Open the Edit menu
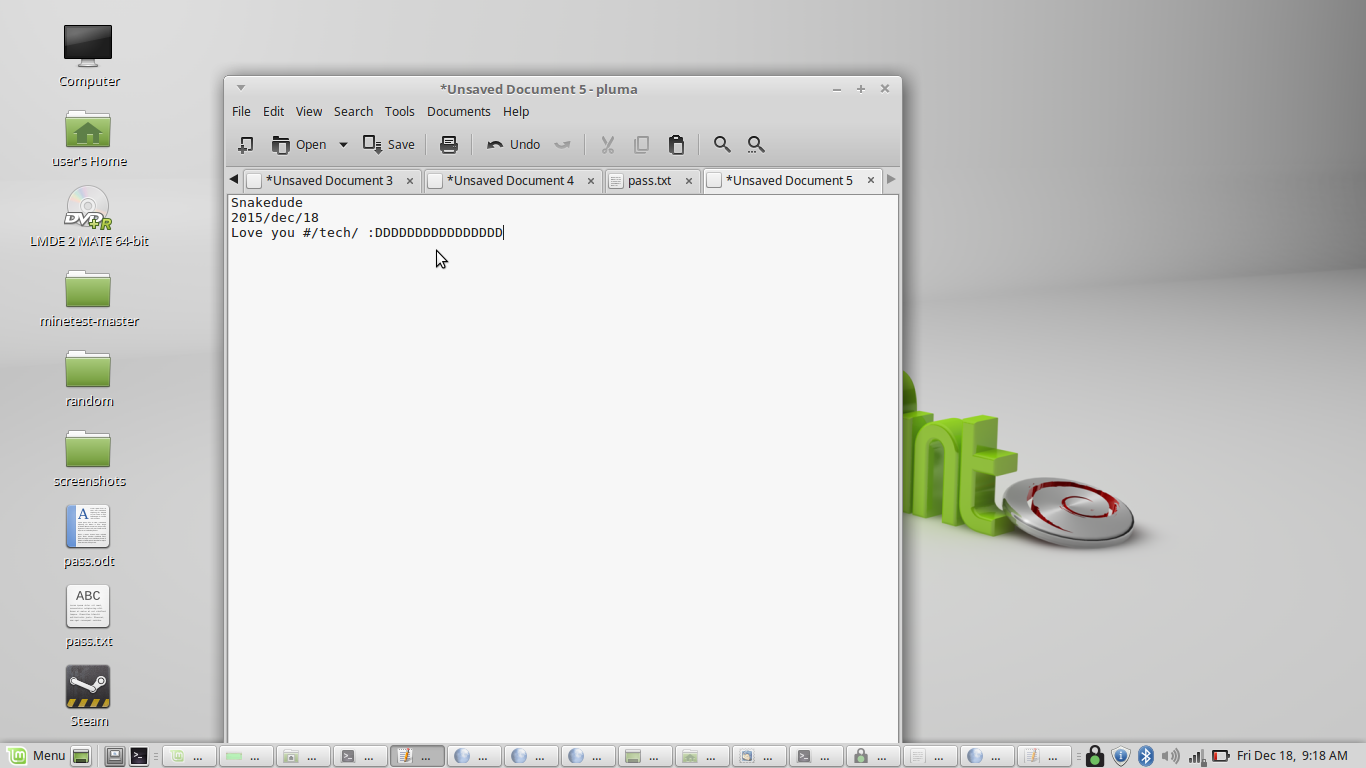This screenshot has width=1366, height=768. point(273,111)
